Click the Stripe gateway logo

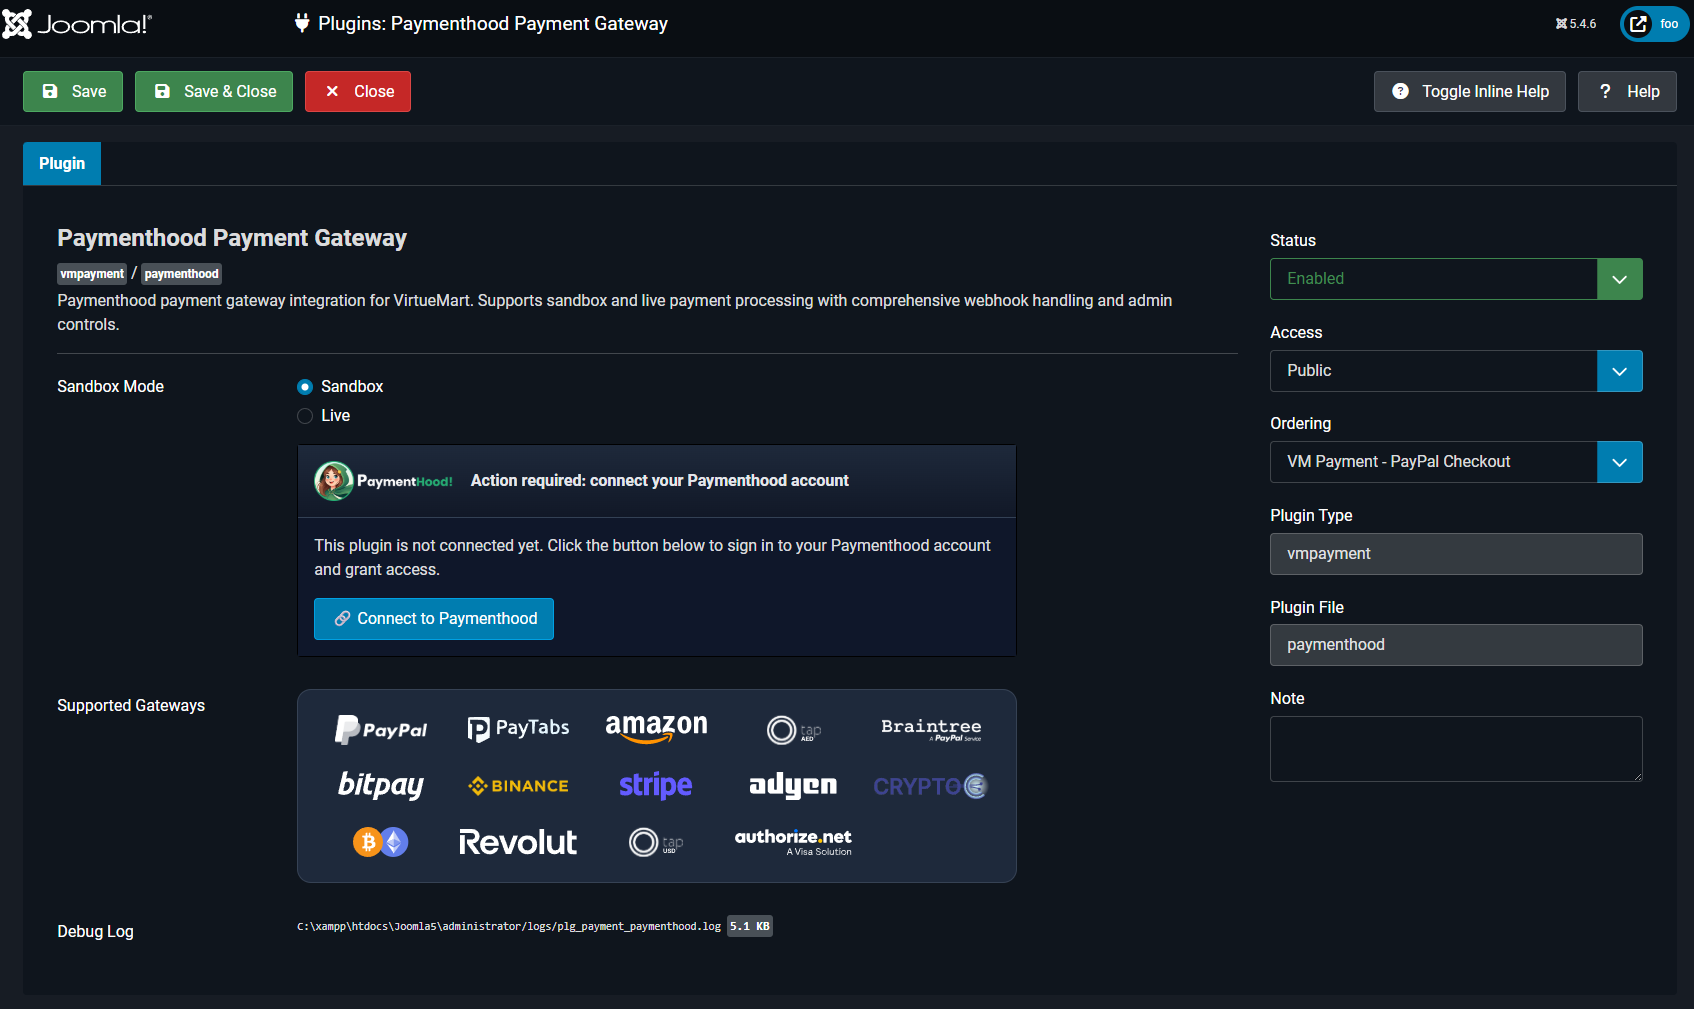656,785
